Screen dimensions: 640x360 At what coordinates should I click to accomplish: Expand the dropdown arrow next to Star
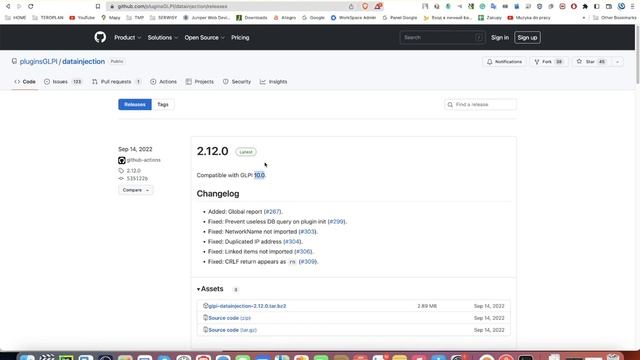pyautogui.click(x=618, y=62)
